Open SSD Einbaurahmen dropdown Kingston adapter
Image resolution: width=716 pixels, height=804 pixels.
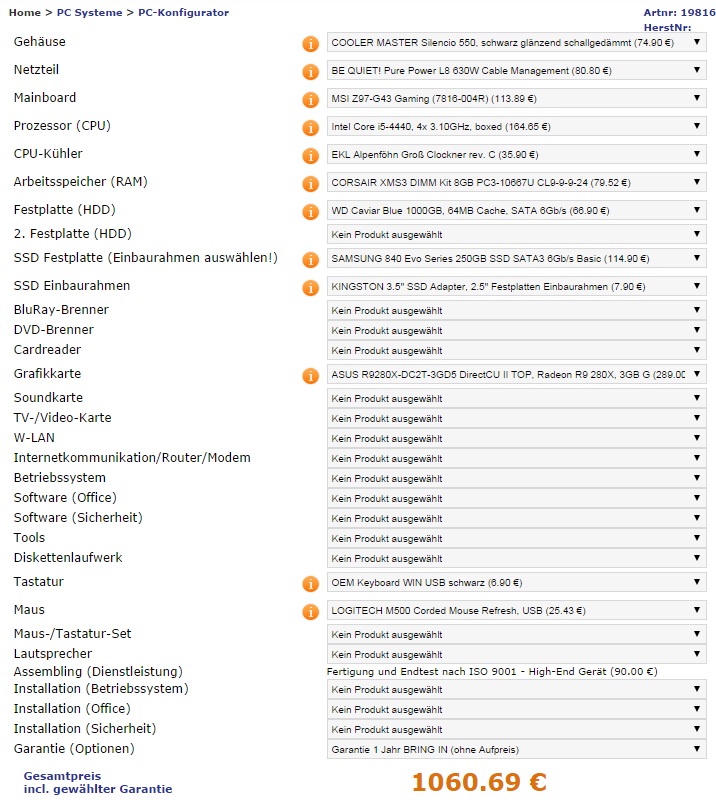516,287
